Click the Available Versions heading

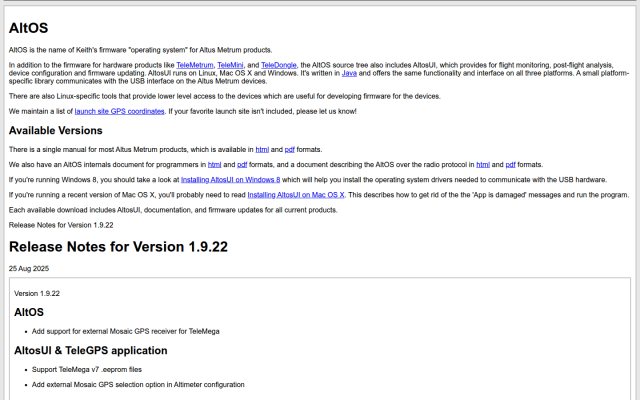pos(56,131)
